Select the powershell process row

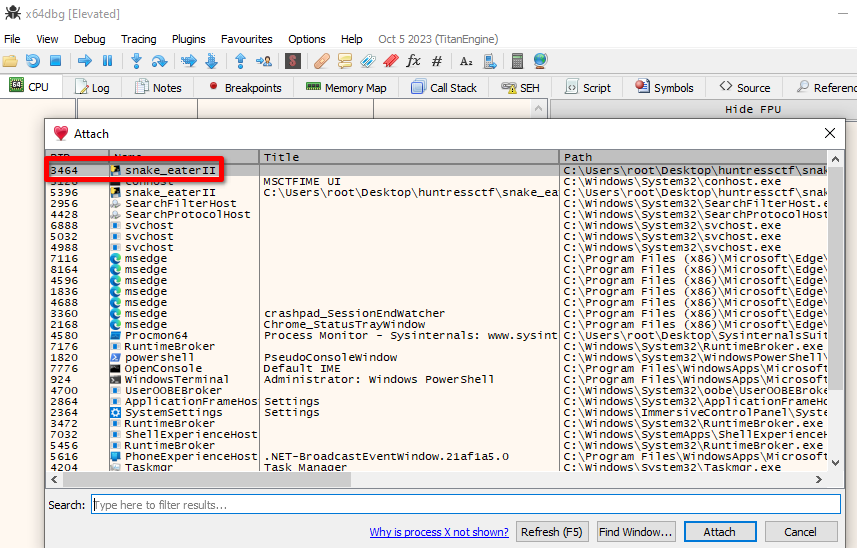click(x=436, y=357)
